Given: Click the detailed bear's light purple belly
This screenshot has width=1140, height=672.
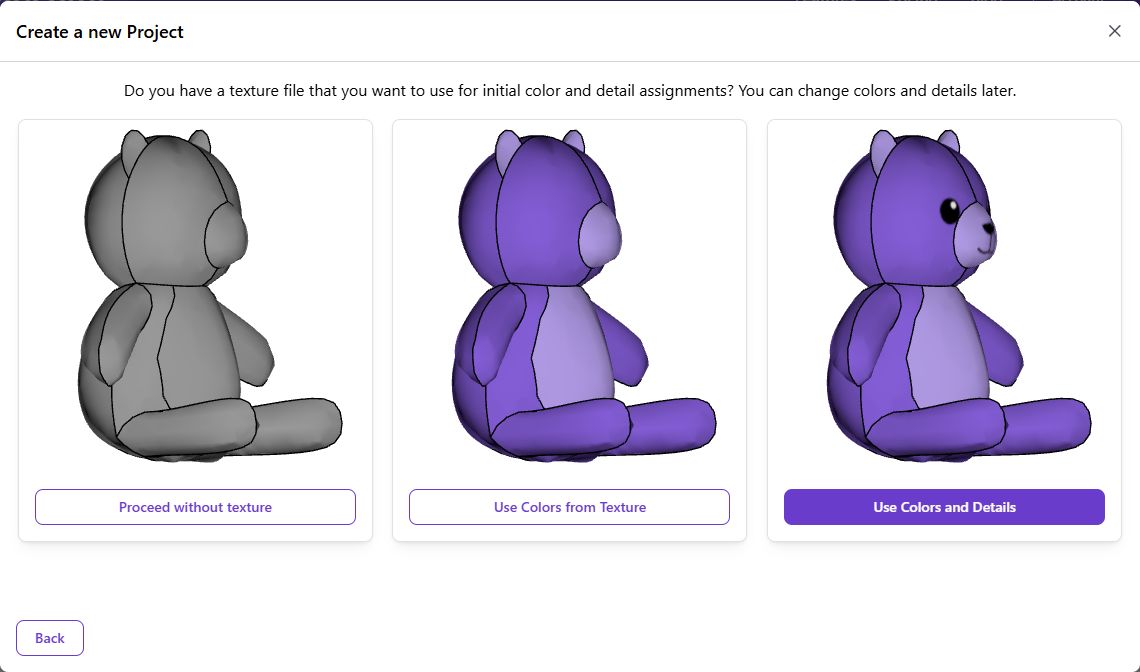Looking at the screenshot, I should [947, 346].
